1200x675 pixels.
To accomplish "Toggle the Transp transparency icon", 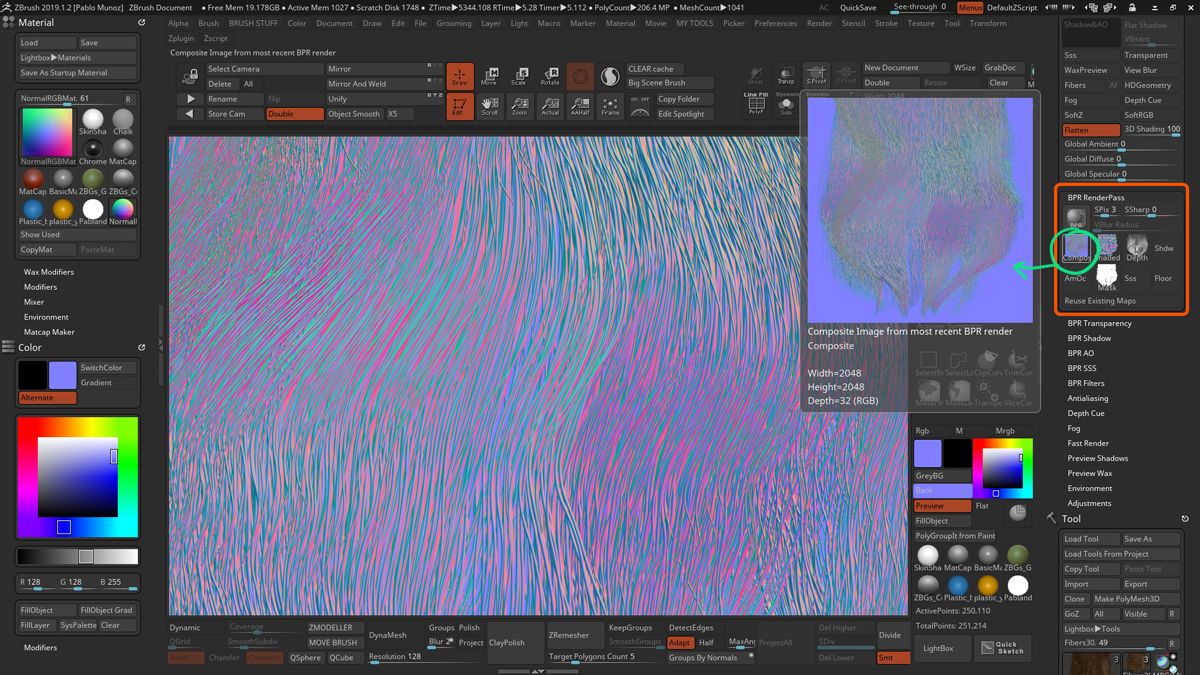I will (x=786, y=75).
